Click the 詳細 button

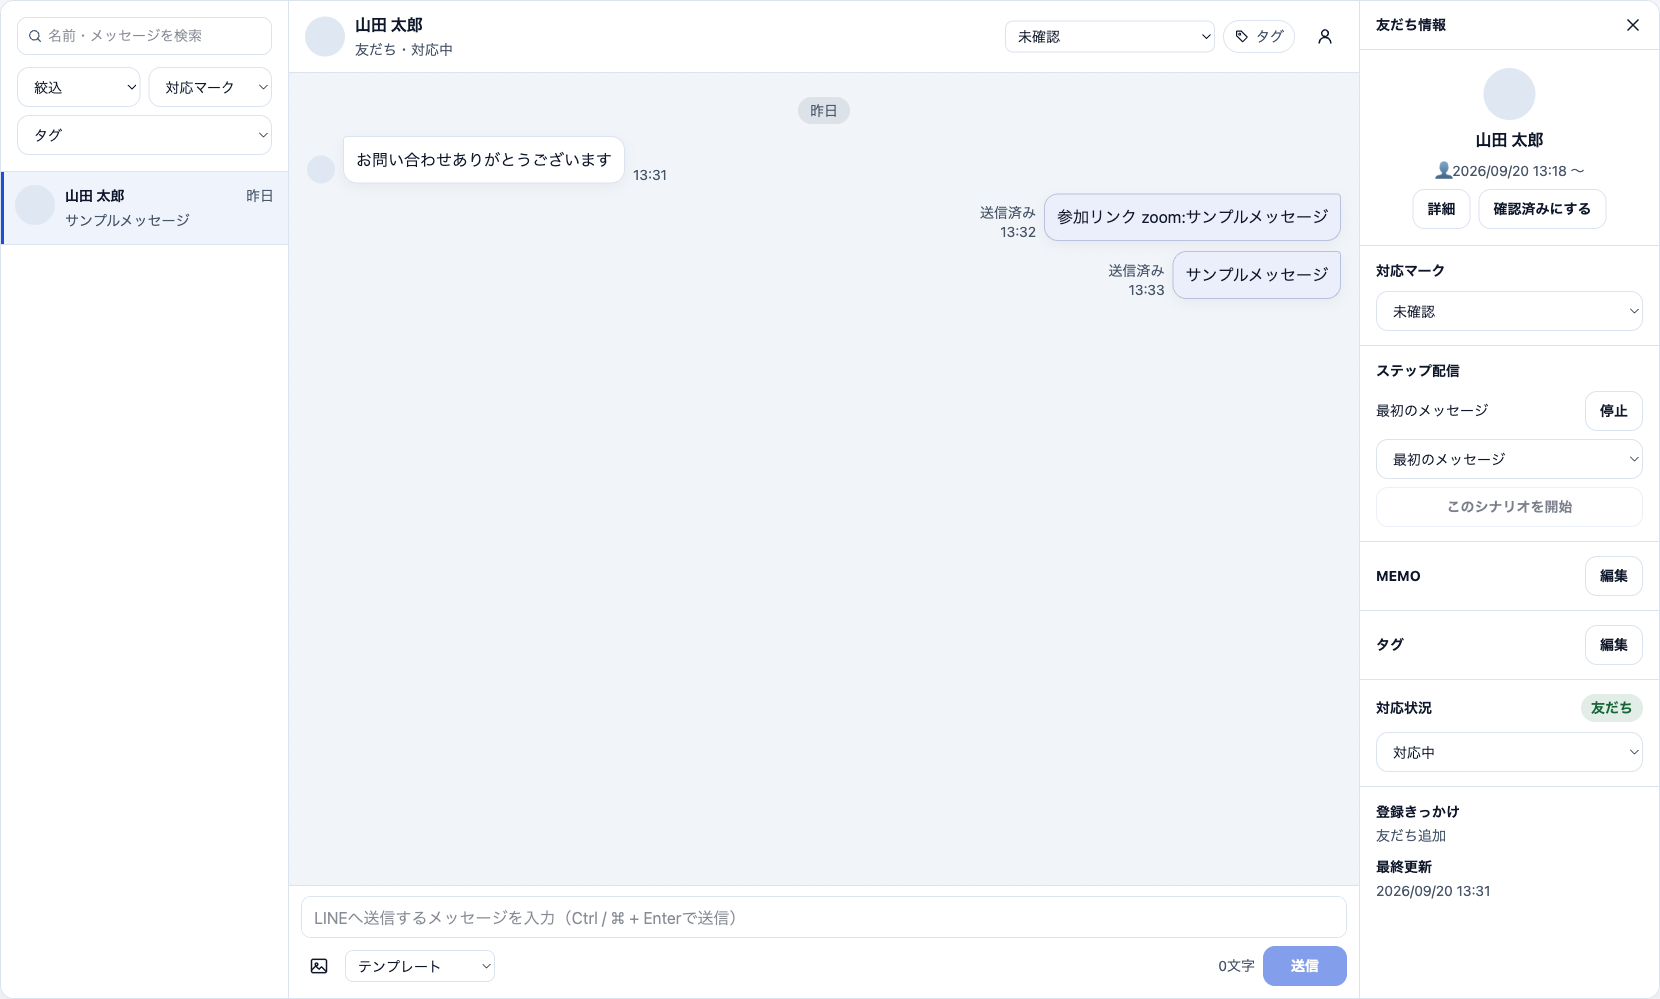[1441, 209]
